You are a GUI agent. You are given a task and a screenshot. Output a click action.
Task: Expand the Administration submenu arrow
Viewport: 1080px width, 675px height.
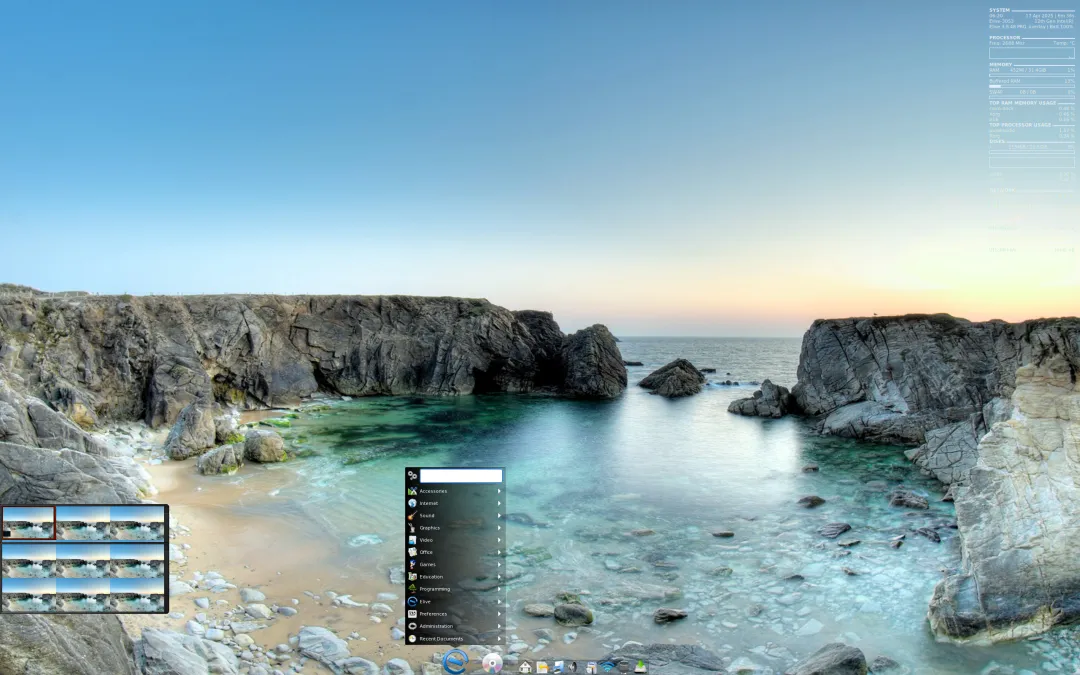(499, 627)
